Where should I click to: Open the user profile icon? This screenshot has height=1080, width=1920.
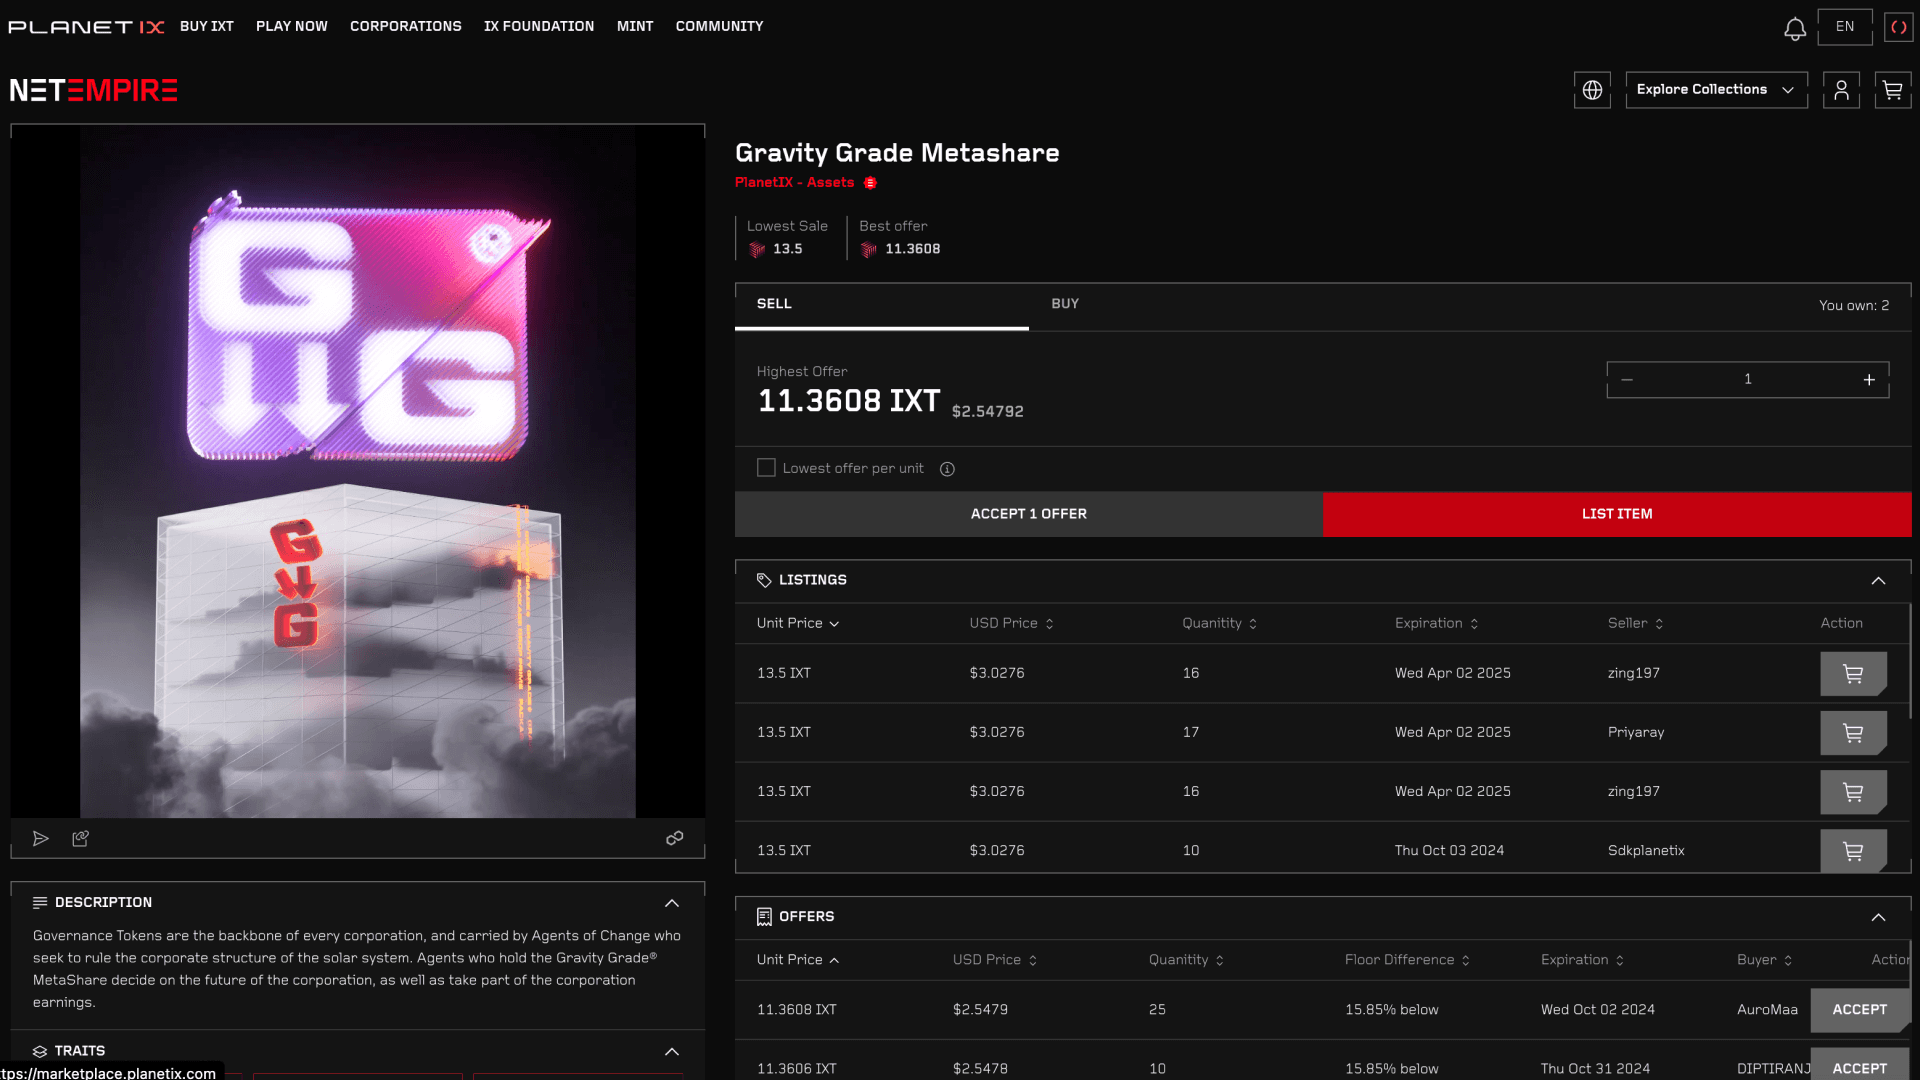(1840, 90)
